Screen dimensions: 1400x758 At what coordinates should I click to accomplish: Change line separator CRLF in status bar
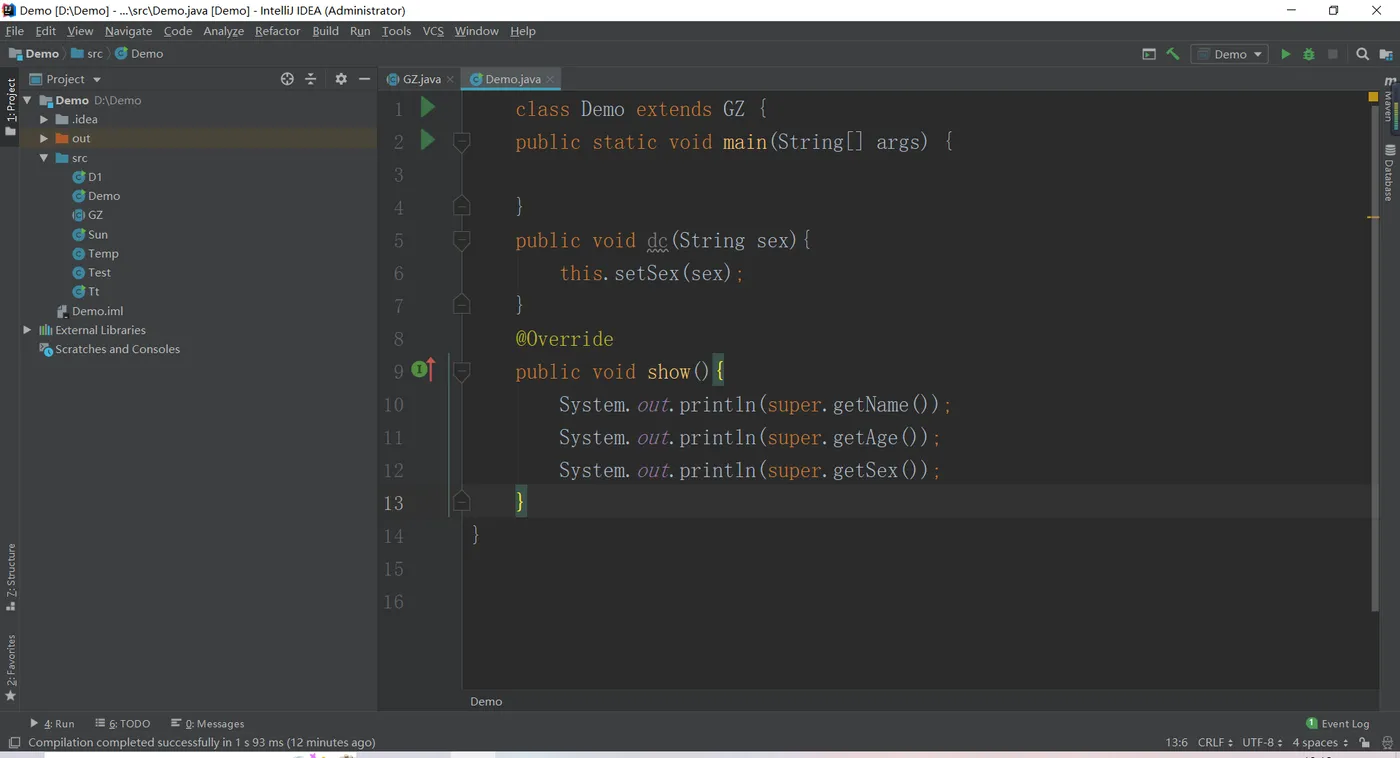click(x=1215, y=743)
